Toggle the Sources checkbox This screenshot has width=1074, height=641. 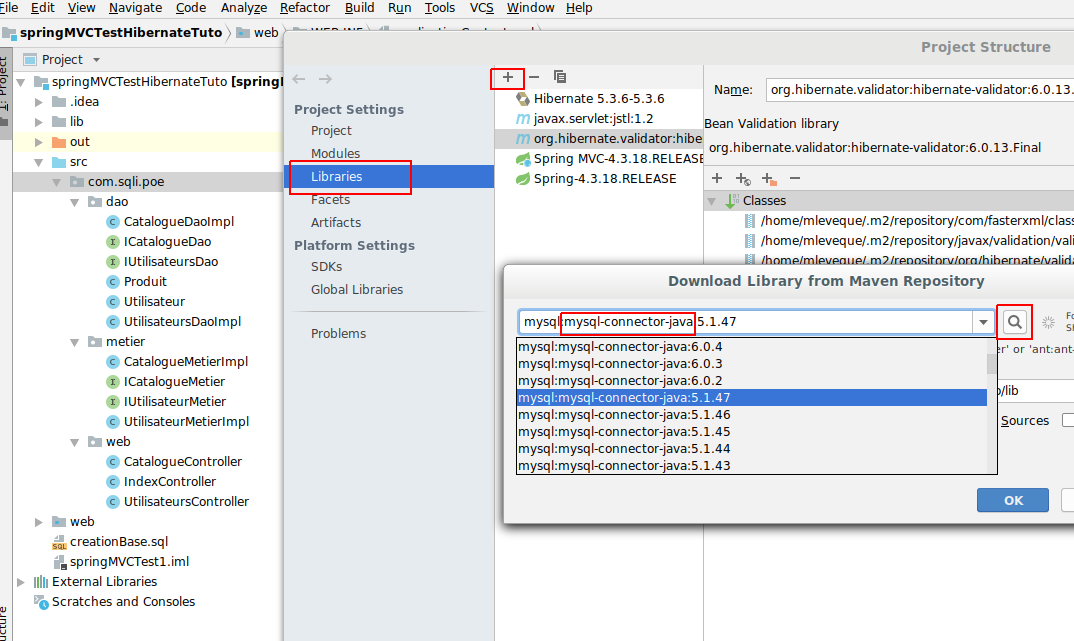point(1069,421)
